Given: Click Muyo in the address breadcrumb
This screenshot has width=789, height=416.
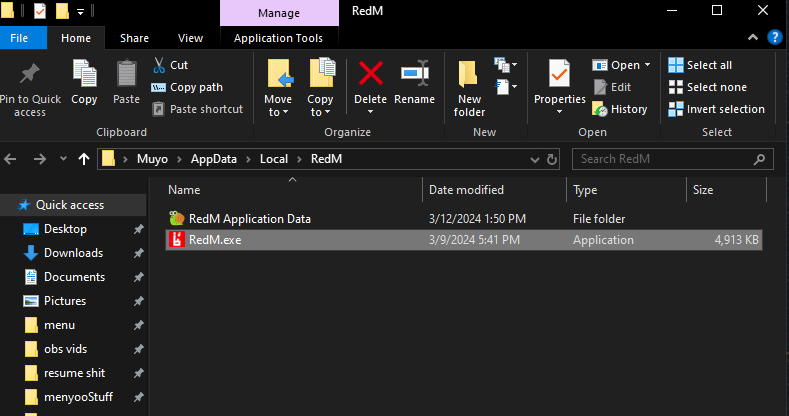Looking at the screenshot, I should (152, 159).
